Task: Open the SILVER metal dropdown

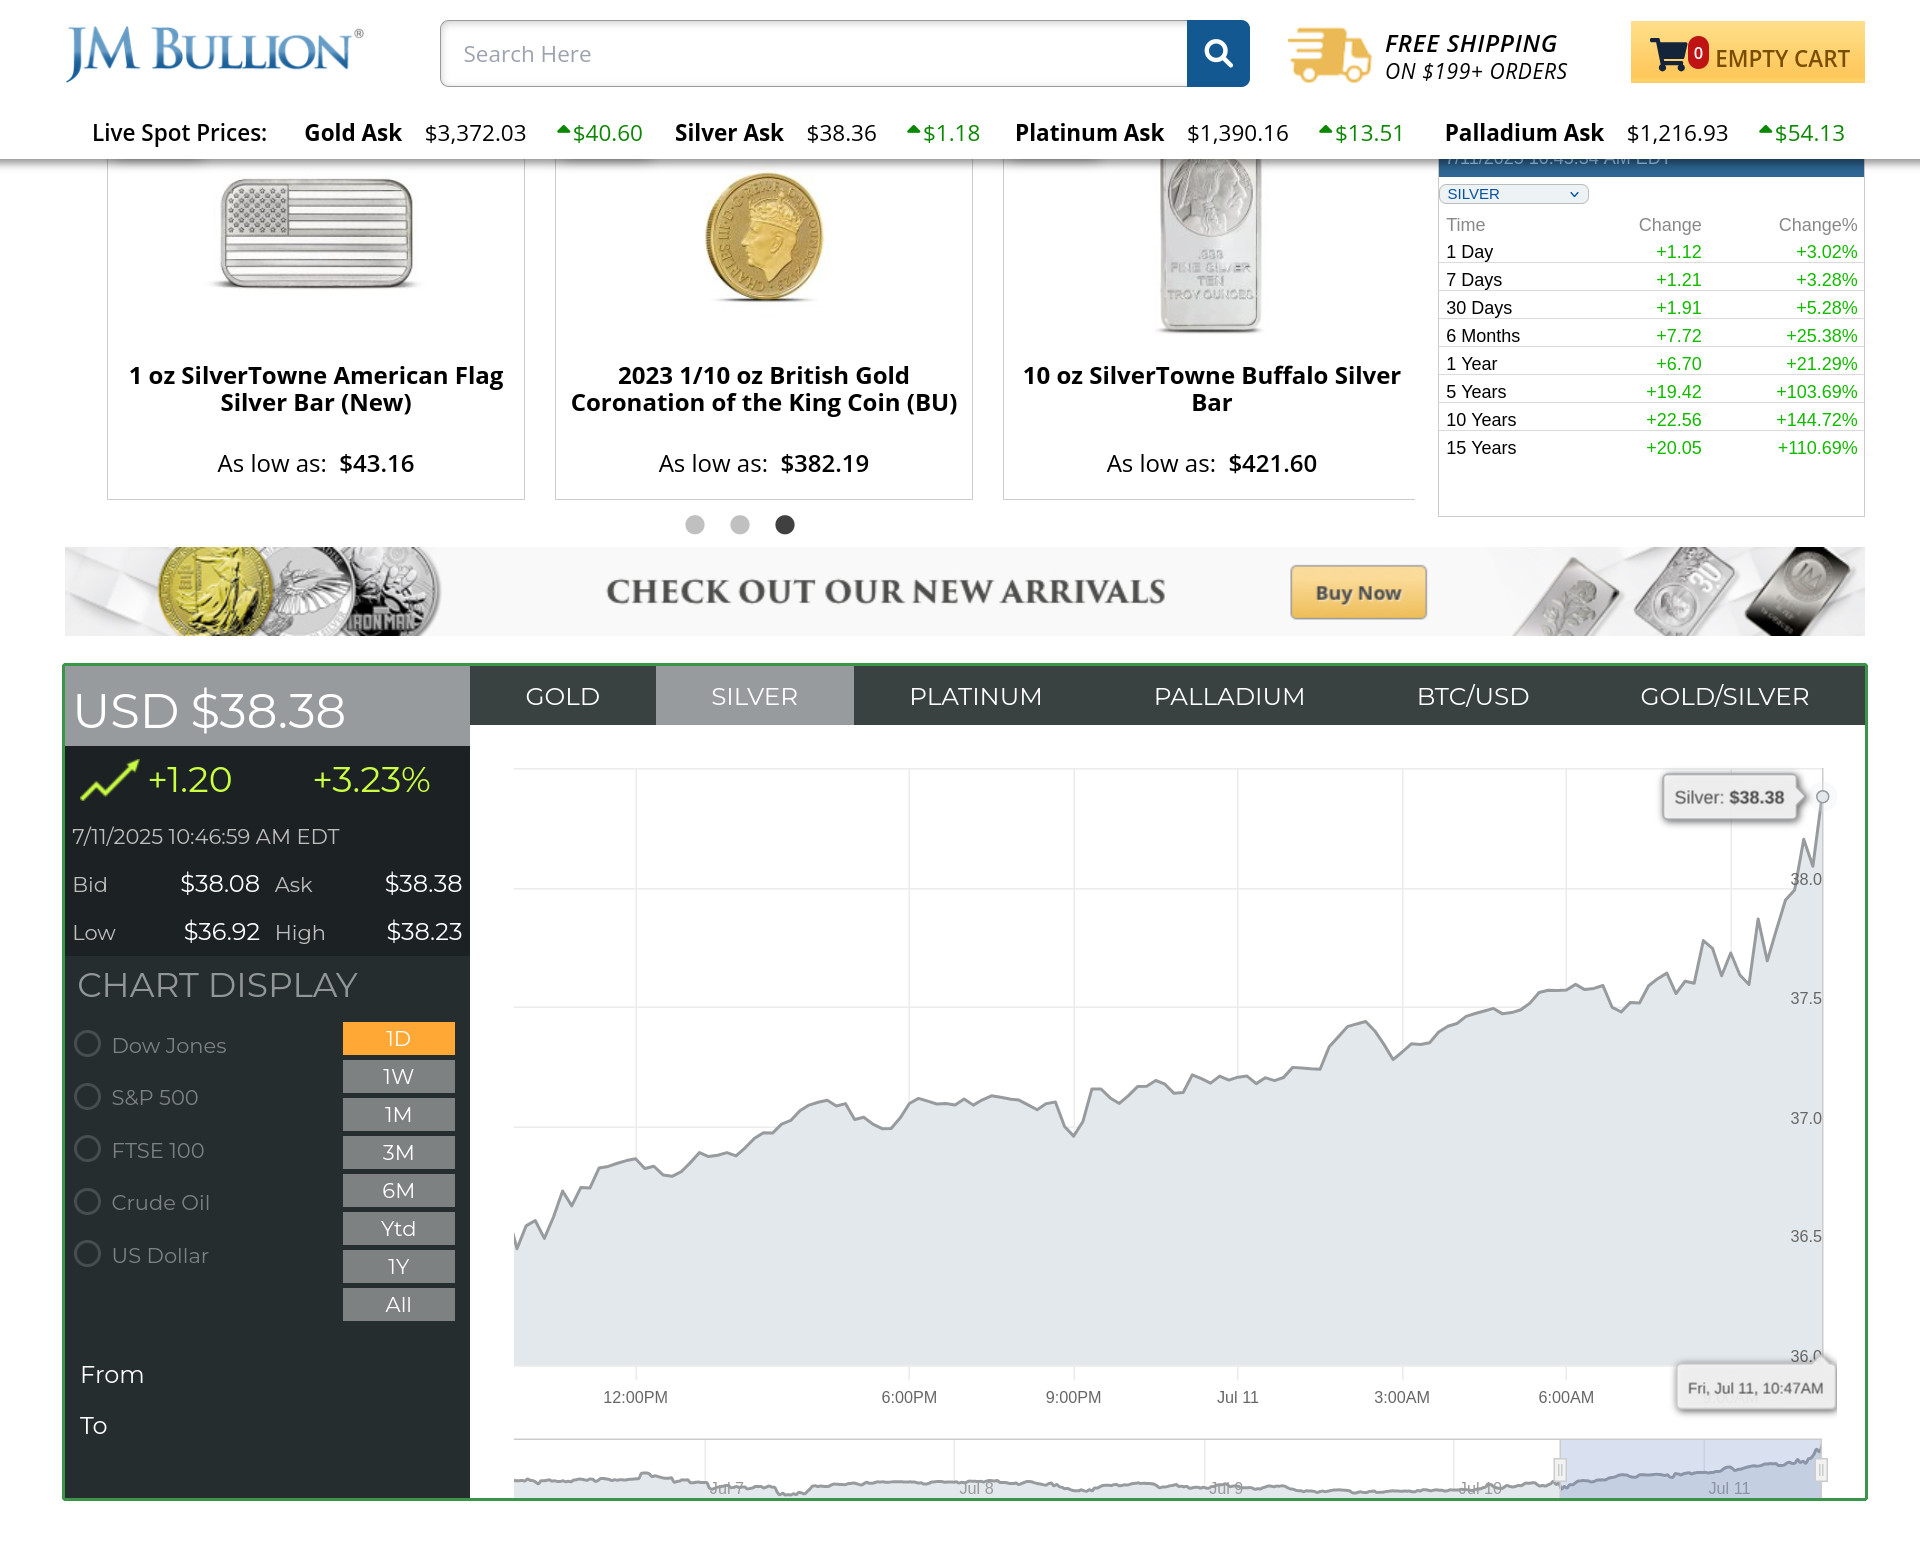Action: (x=1513, y=194)
